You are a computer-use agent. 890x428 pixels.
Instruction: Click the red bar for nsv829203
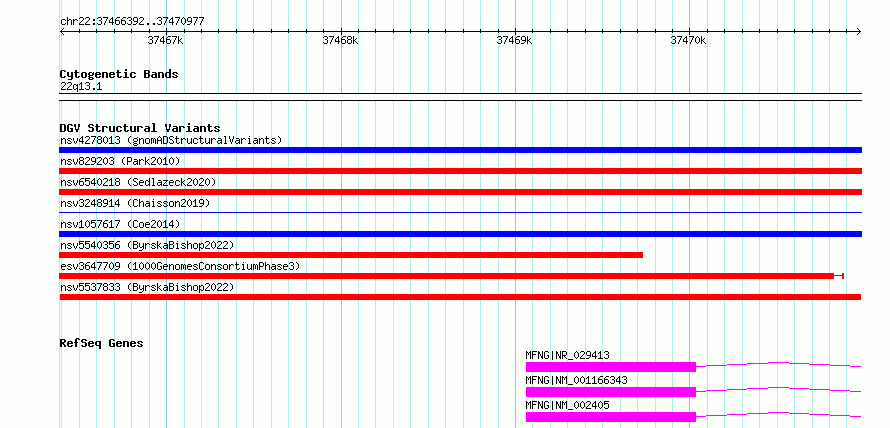click(x=460, y=171)
